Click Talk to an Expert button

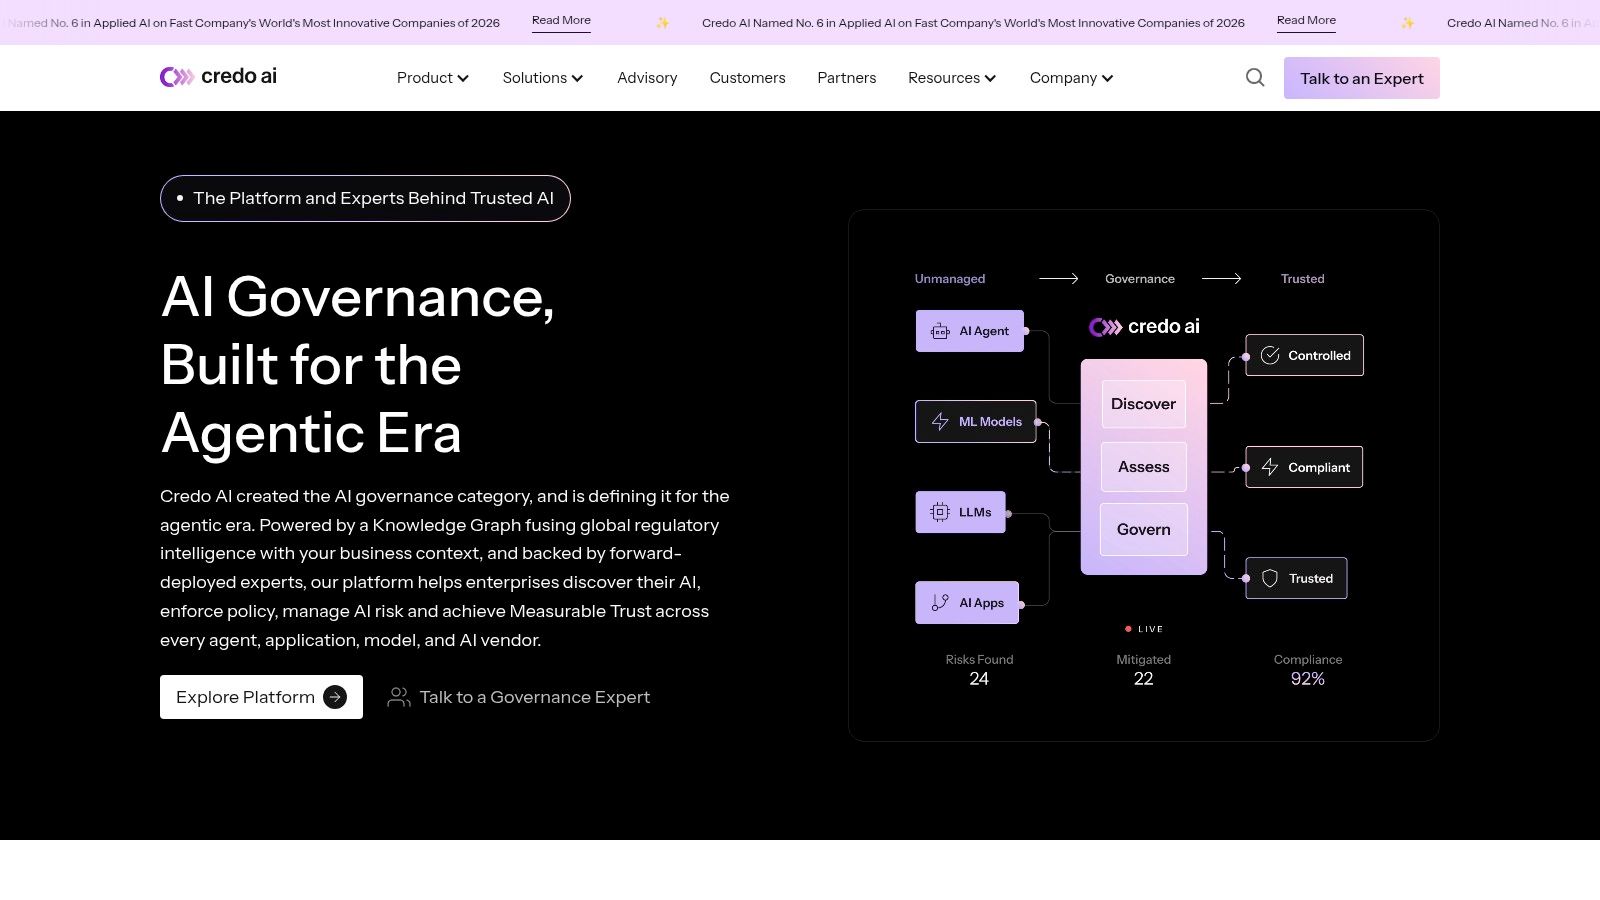(x=1361, y=78)
